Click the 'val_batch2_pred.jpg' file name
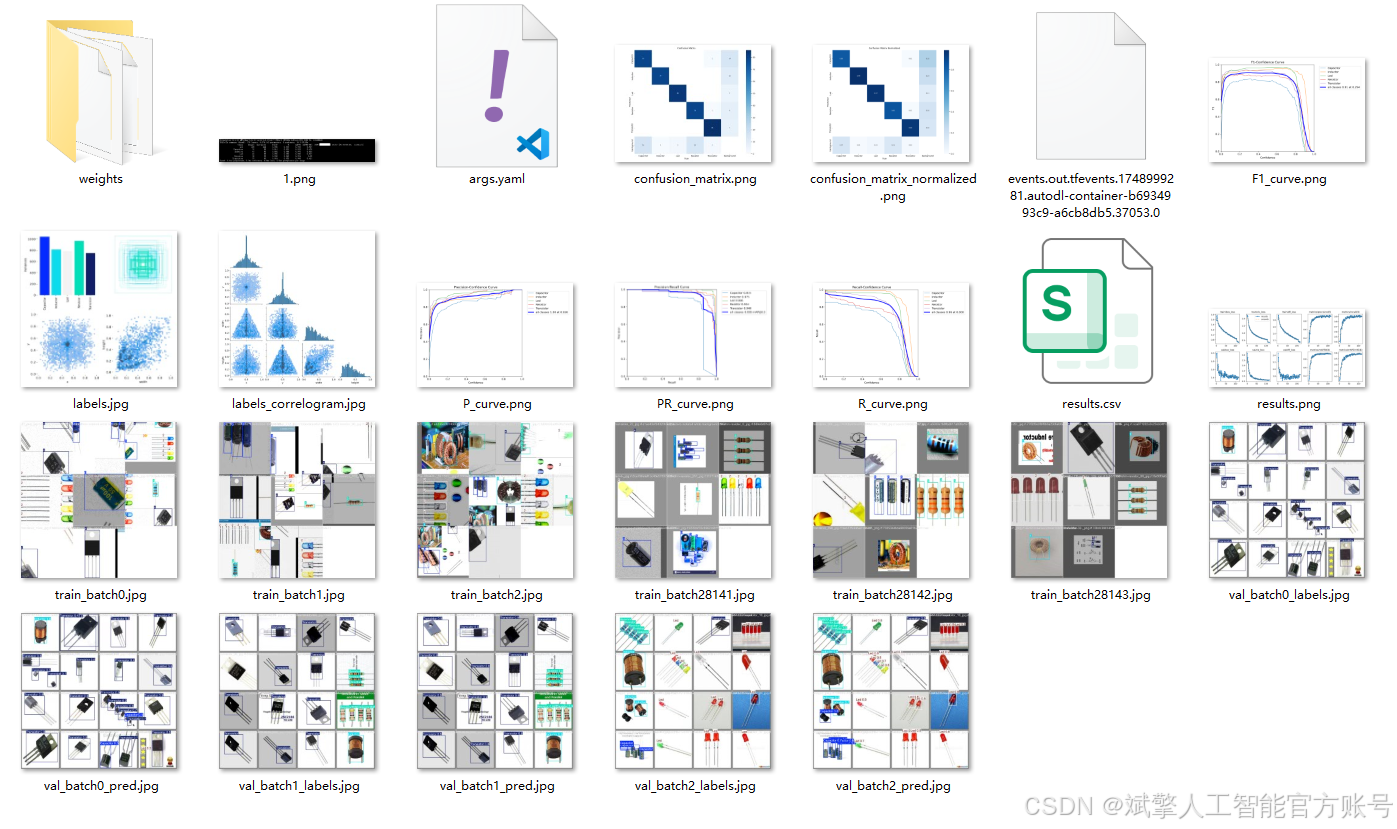1397x829 pixels. (x=892, y=785)
